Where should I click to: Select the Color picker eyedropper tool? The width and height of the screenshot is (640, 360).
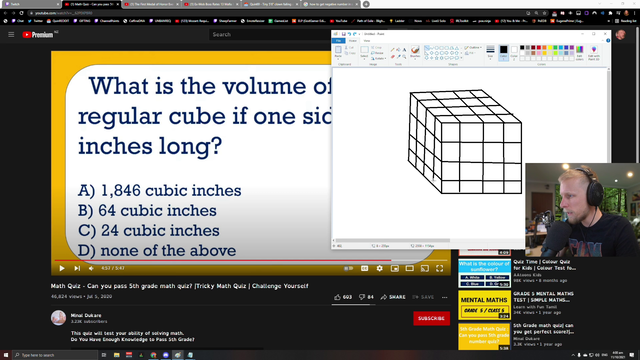(x=398, y=57)
